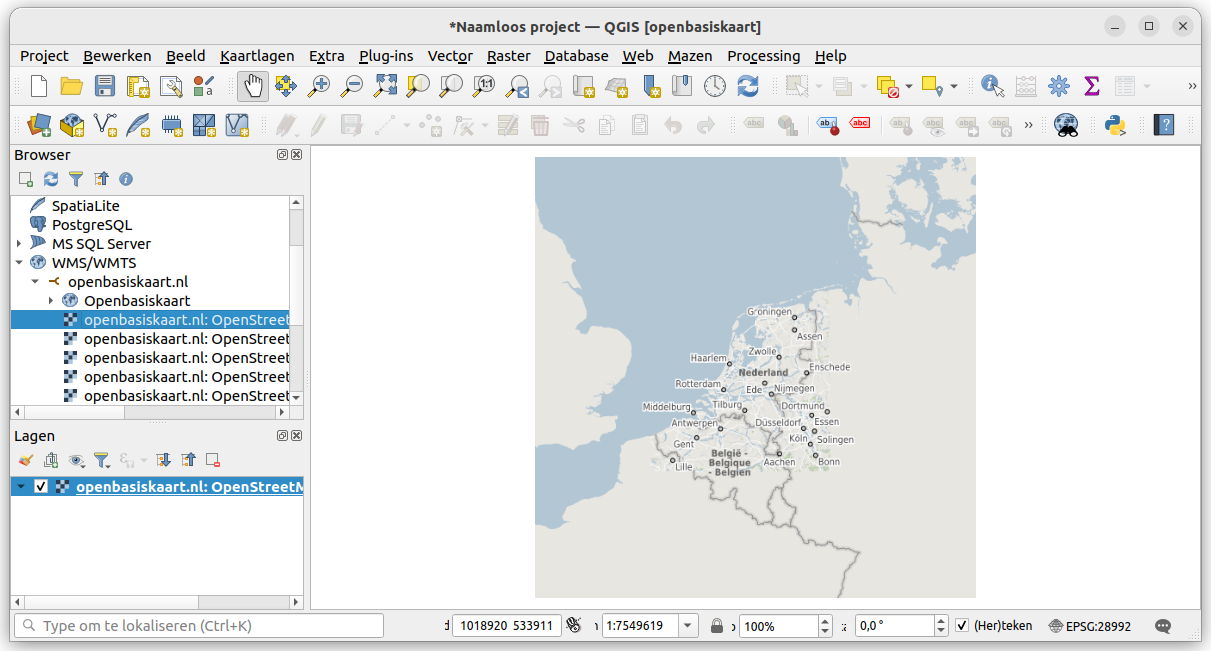Select PostgreSQL in the Browser tree

(x=92, y=225)
